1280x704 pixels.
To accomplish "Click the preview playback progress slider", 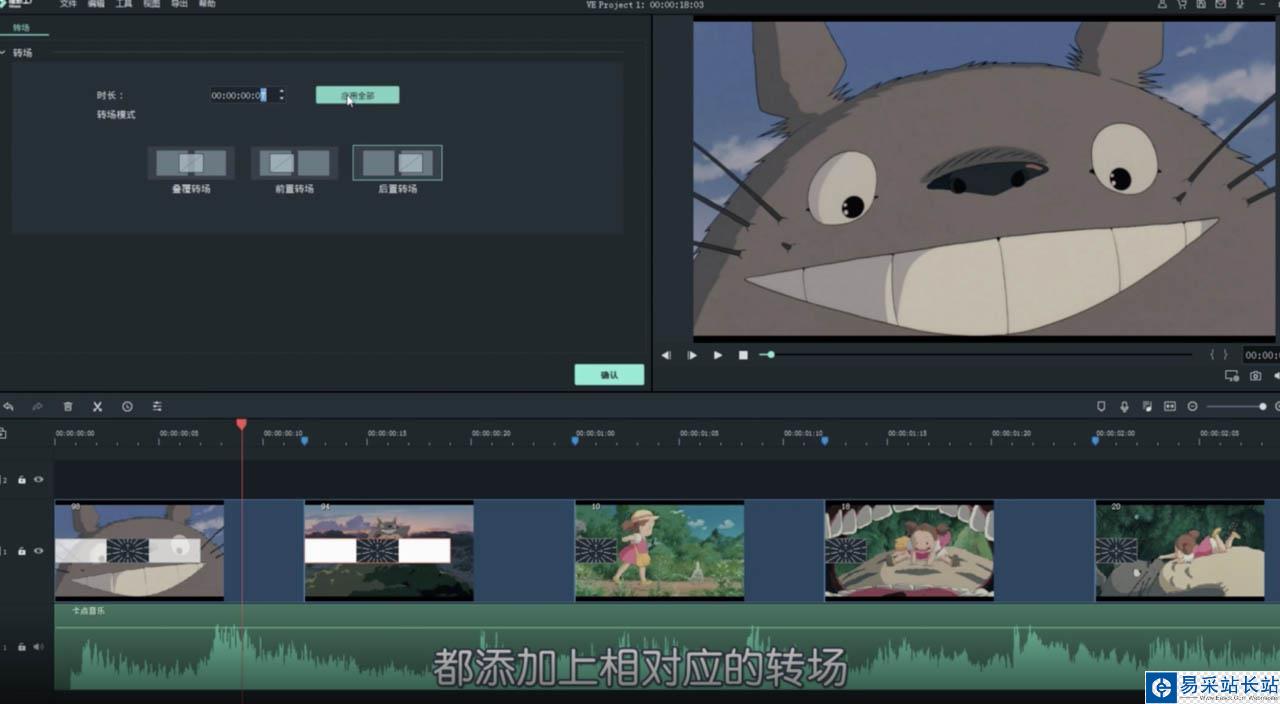I will [975, 354].
